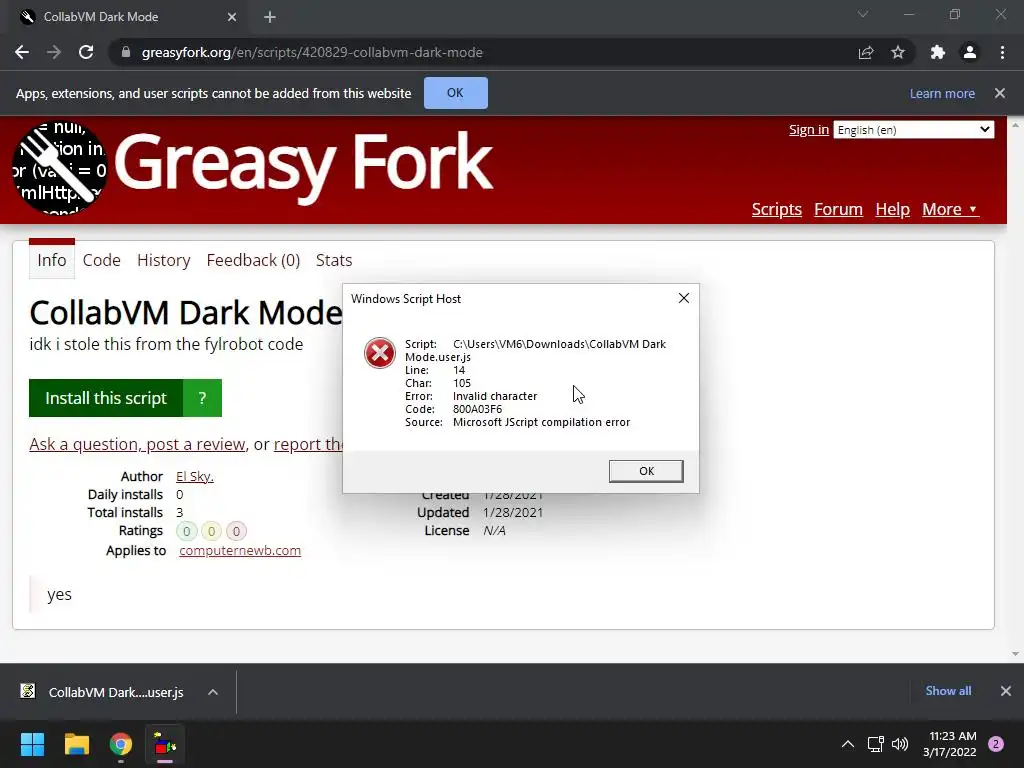1024x768 pixels.
Task: Click the install help question mark
Action: 202,398
